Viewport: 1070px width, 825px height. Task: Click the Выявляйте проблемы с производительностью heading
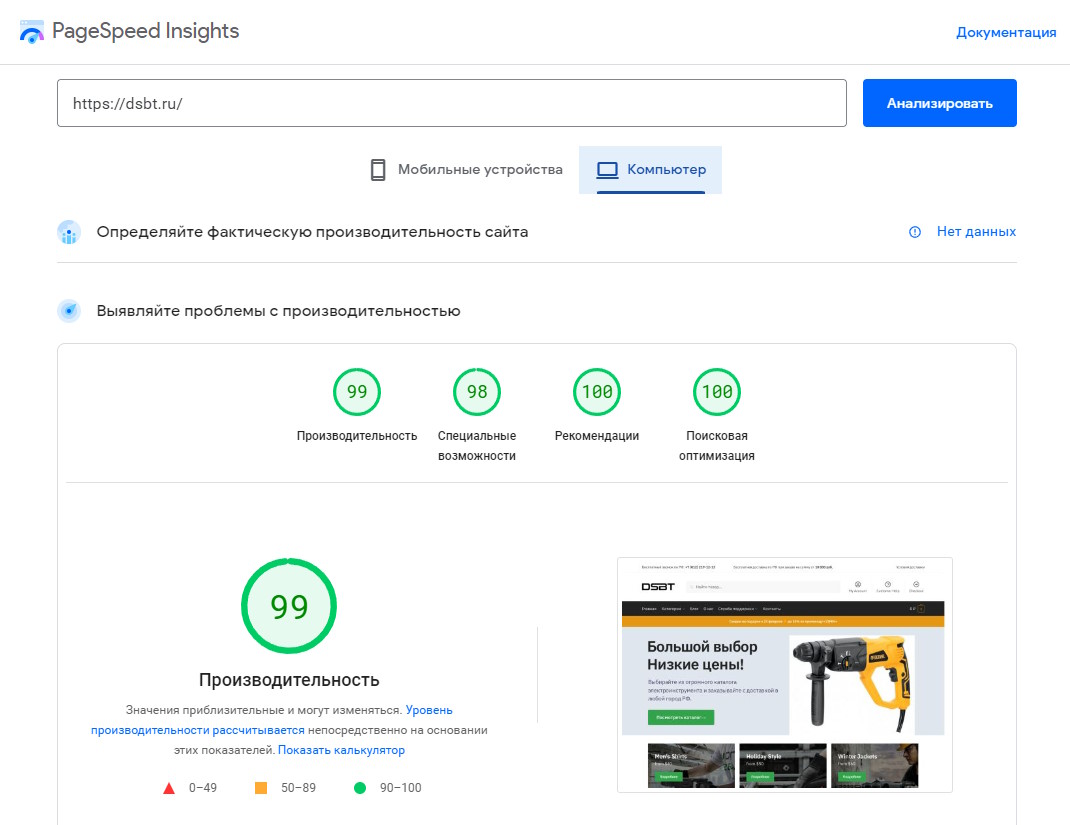(x=278, y=311)
